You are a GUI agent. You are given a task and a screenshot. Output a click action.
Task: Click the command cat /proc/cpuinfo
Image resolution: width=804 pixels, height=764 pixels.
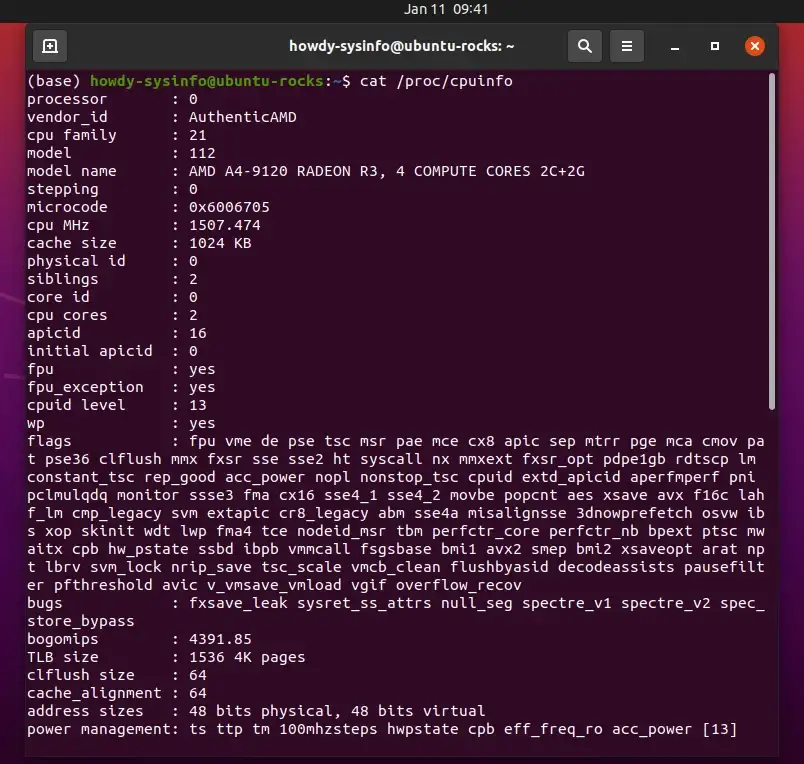436,81
